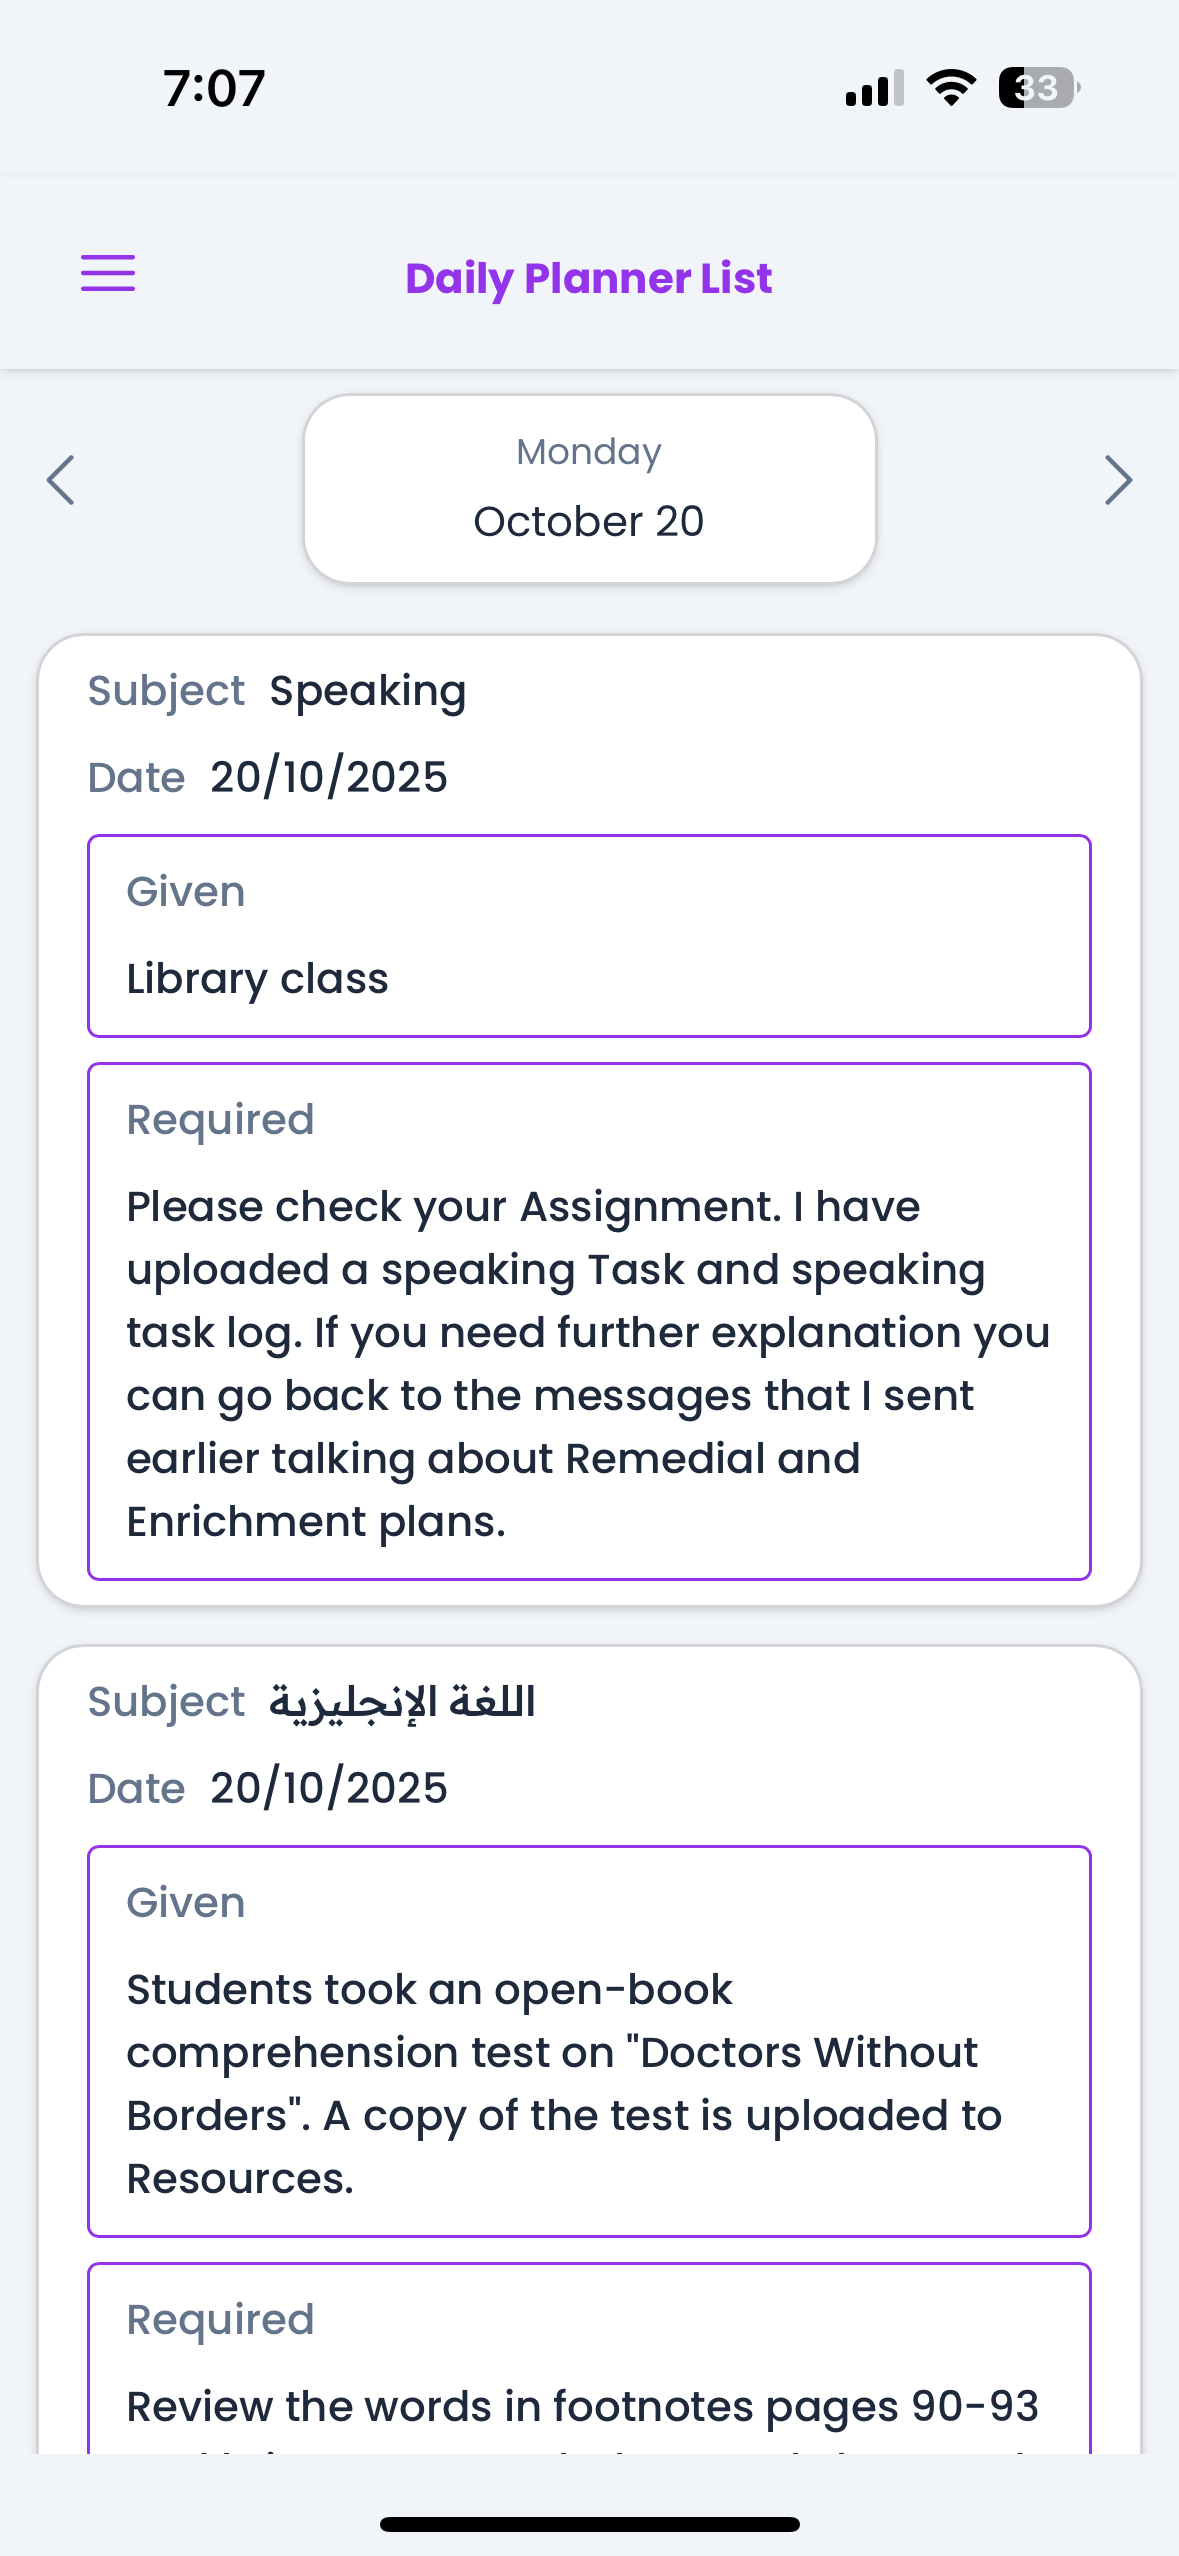
Task: Open the hamburger side menu
Action: [x=108, y=273]
